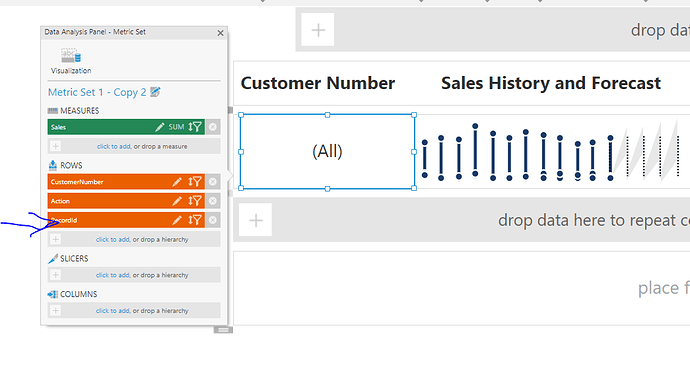The width and height of the screenshot is (690, 371).
Task: Click the plus button in the repeat-data drop area
Action: 256,220
